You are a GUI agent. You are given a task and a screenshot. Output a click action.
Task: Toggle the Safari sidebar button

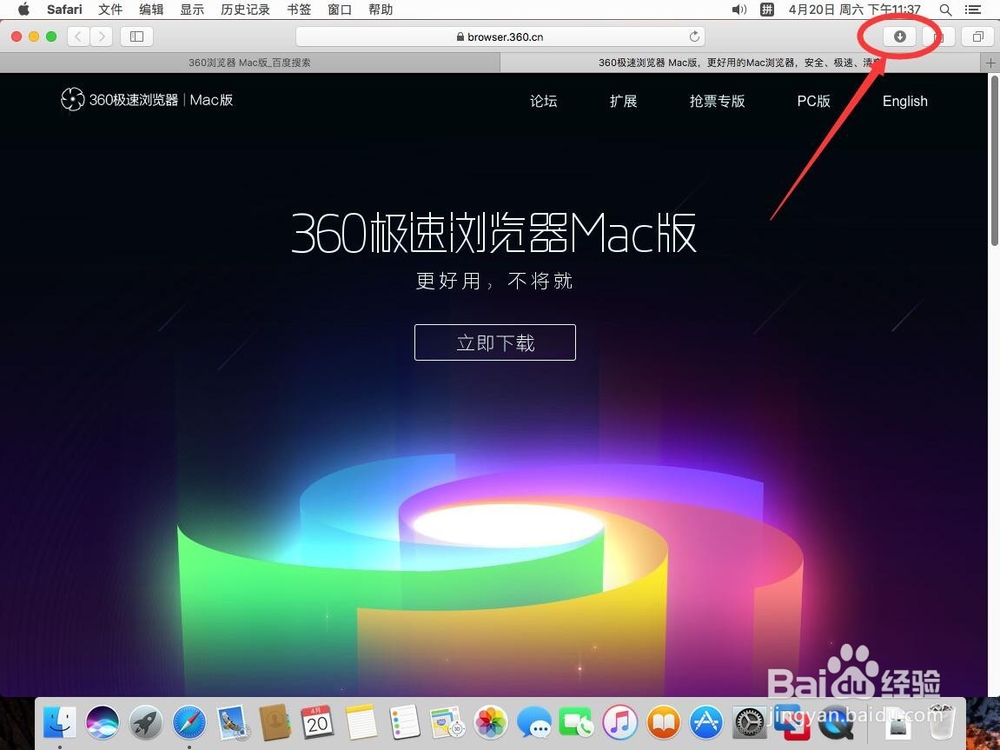(x=136, y=36)
